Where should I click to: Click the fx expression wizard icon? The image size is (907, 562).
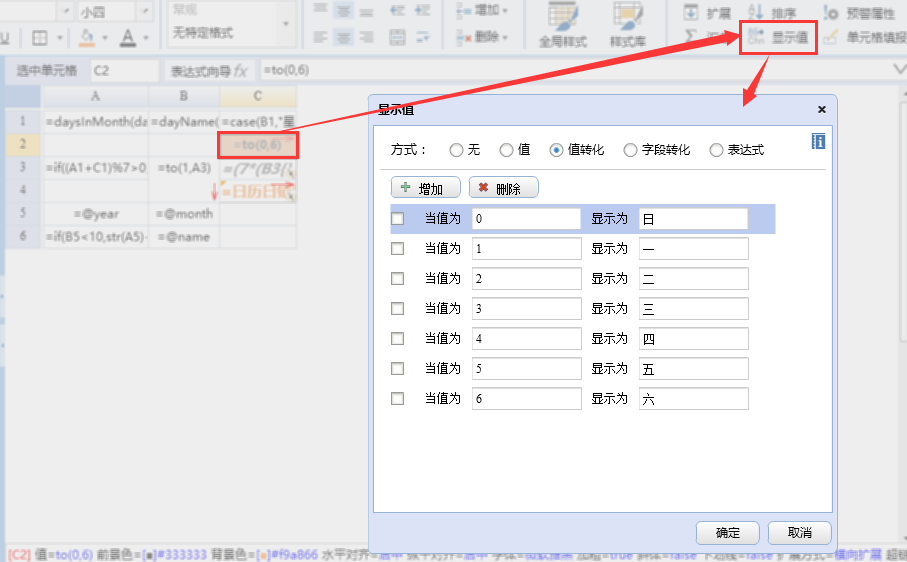pos(240,71)
